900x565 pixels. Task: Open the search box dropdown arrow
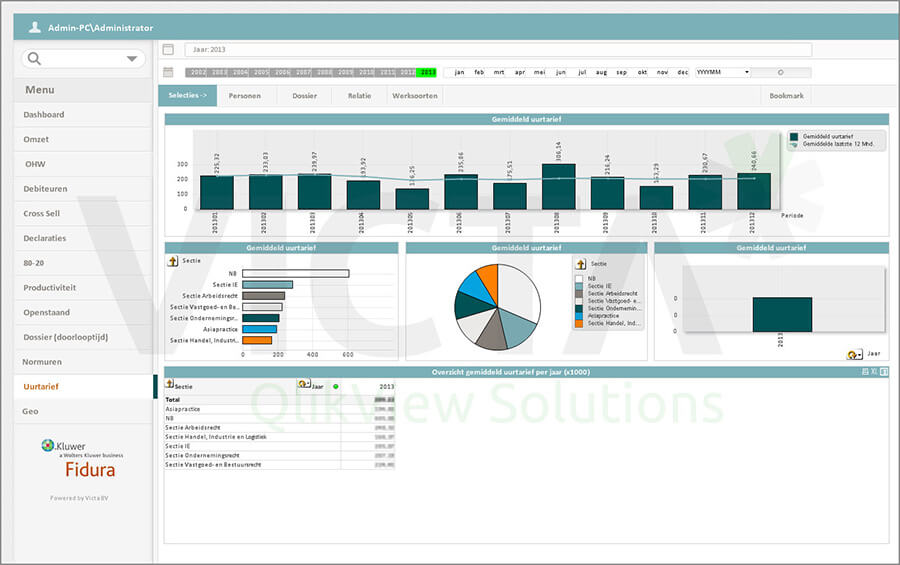(x=131, y=59)
